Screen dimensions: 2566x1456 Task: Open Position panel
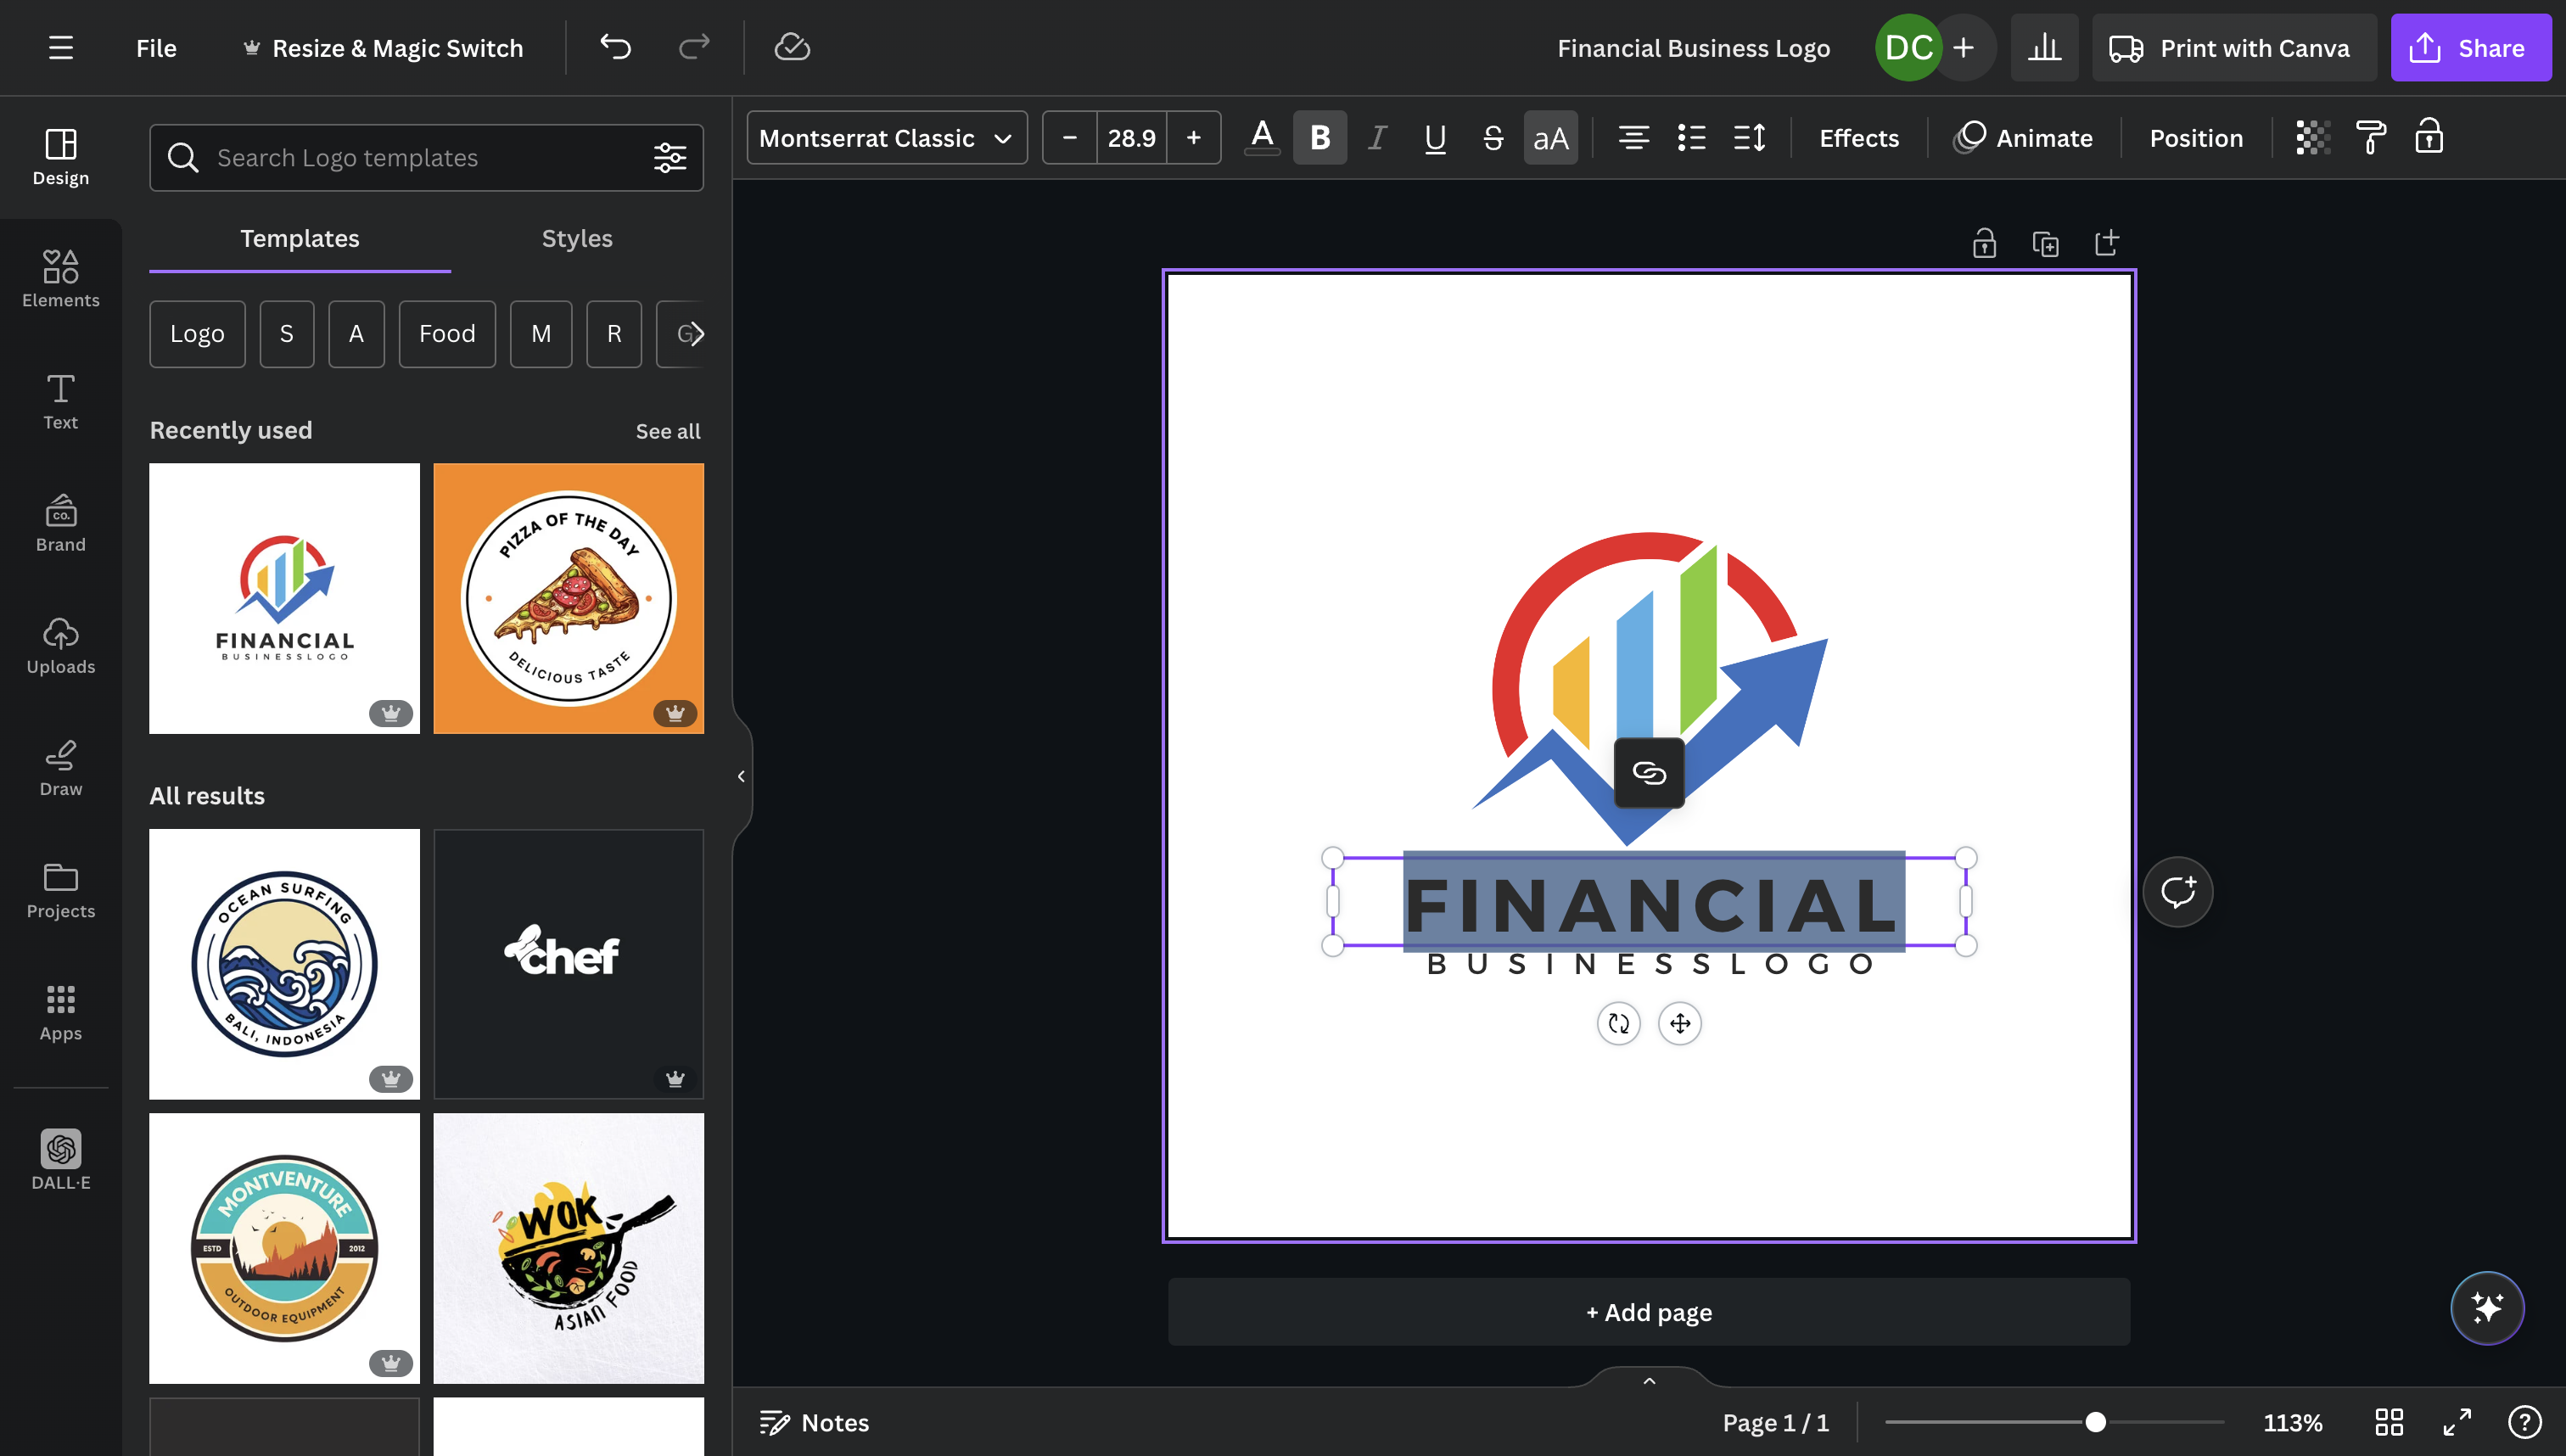click(2196, 138)
